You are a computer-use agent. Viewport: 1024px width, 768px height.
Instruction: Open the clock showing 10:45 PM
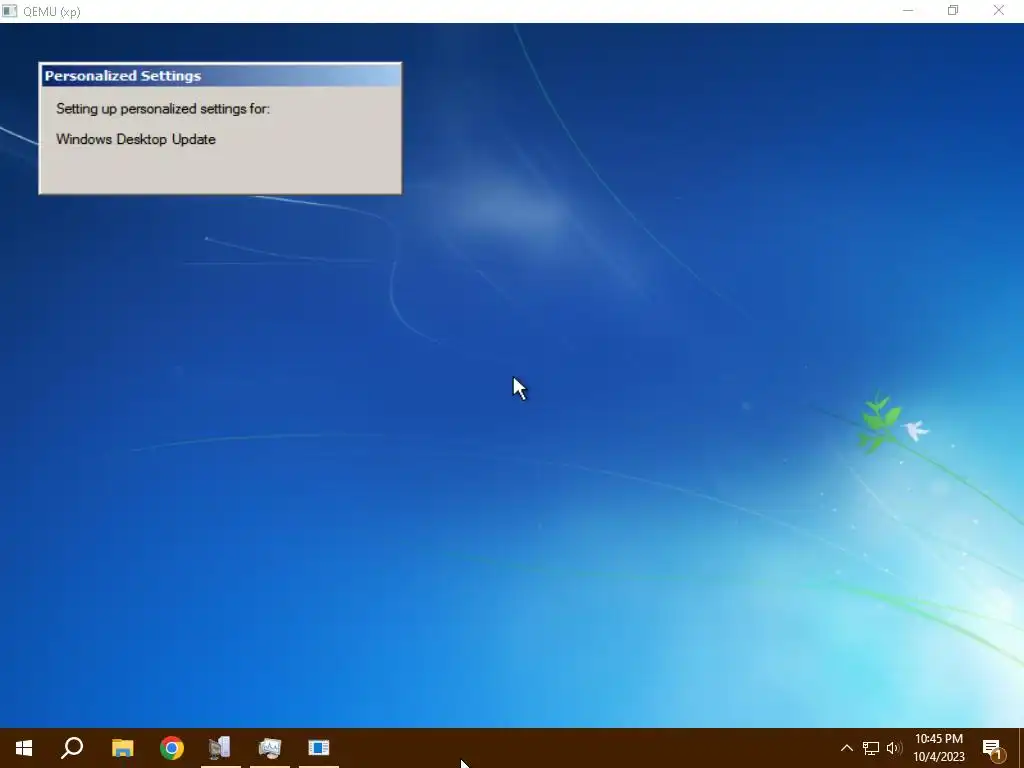click(x=938, y=748)
